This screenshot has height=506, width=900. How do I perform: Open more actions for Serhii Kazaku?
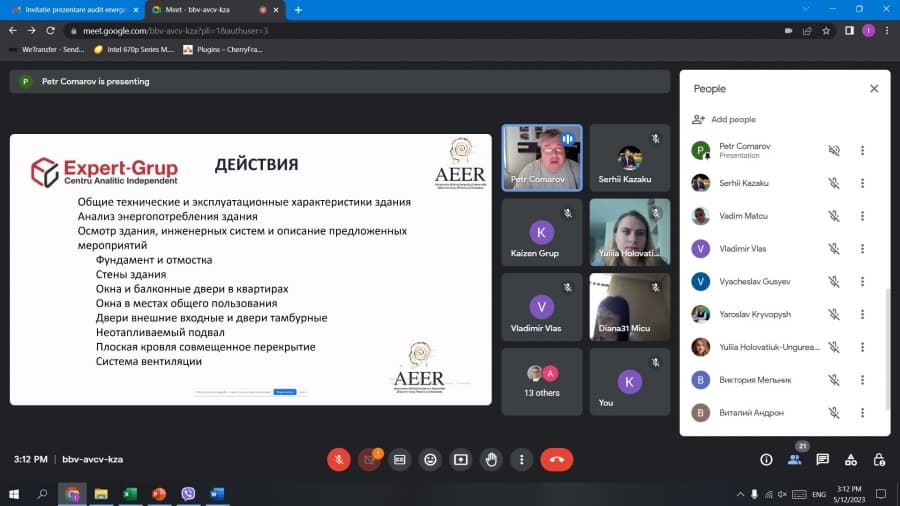point(862,183)
